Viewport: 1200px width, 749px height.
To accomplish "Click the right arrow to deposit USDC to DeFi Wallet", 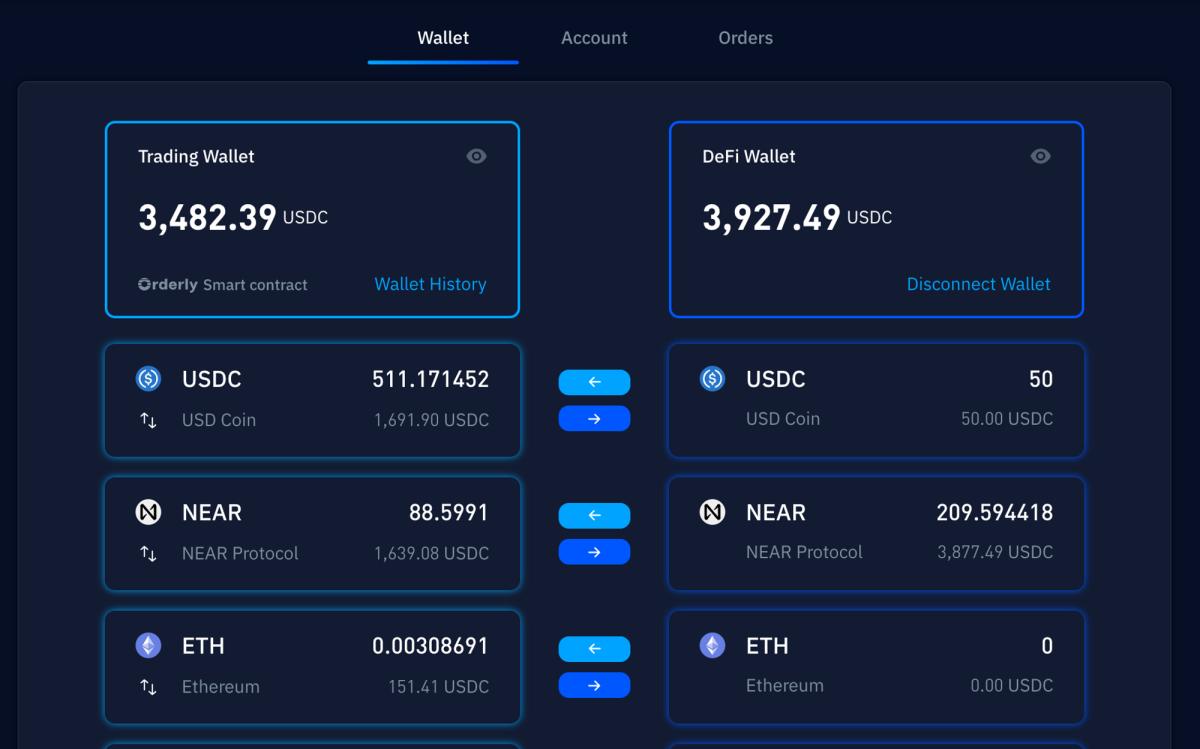I will pos(595,418).
